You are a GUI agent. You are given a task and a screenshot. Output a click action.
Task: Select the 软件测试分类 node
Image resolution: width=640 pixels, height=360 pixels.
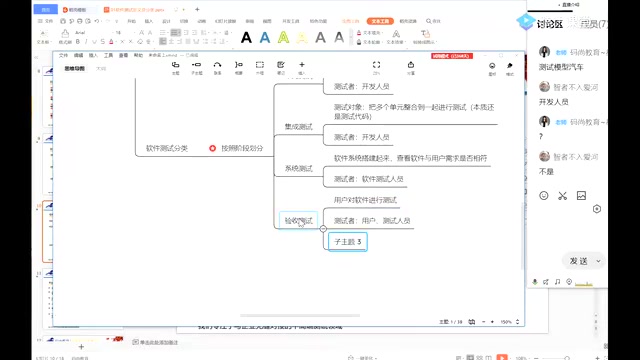167,148
